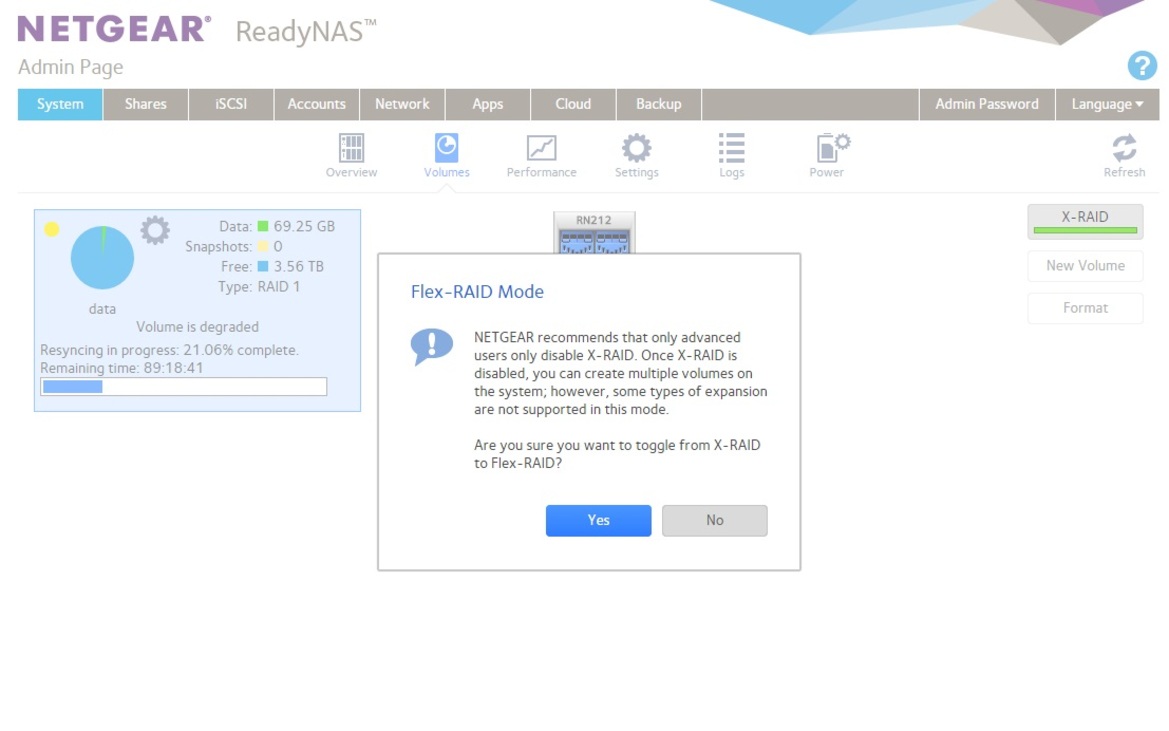1169x731 pixels.
Task: Click the '3.56 TB' free value
Action: [298, 266]
